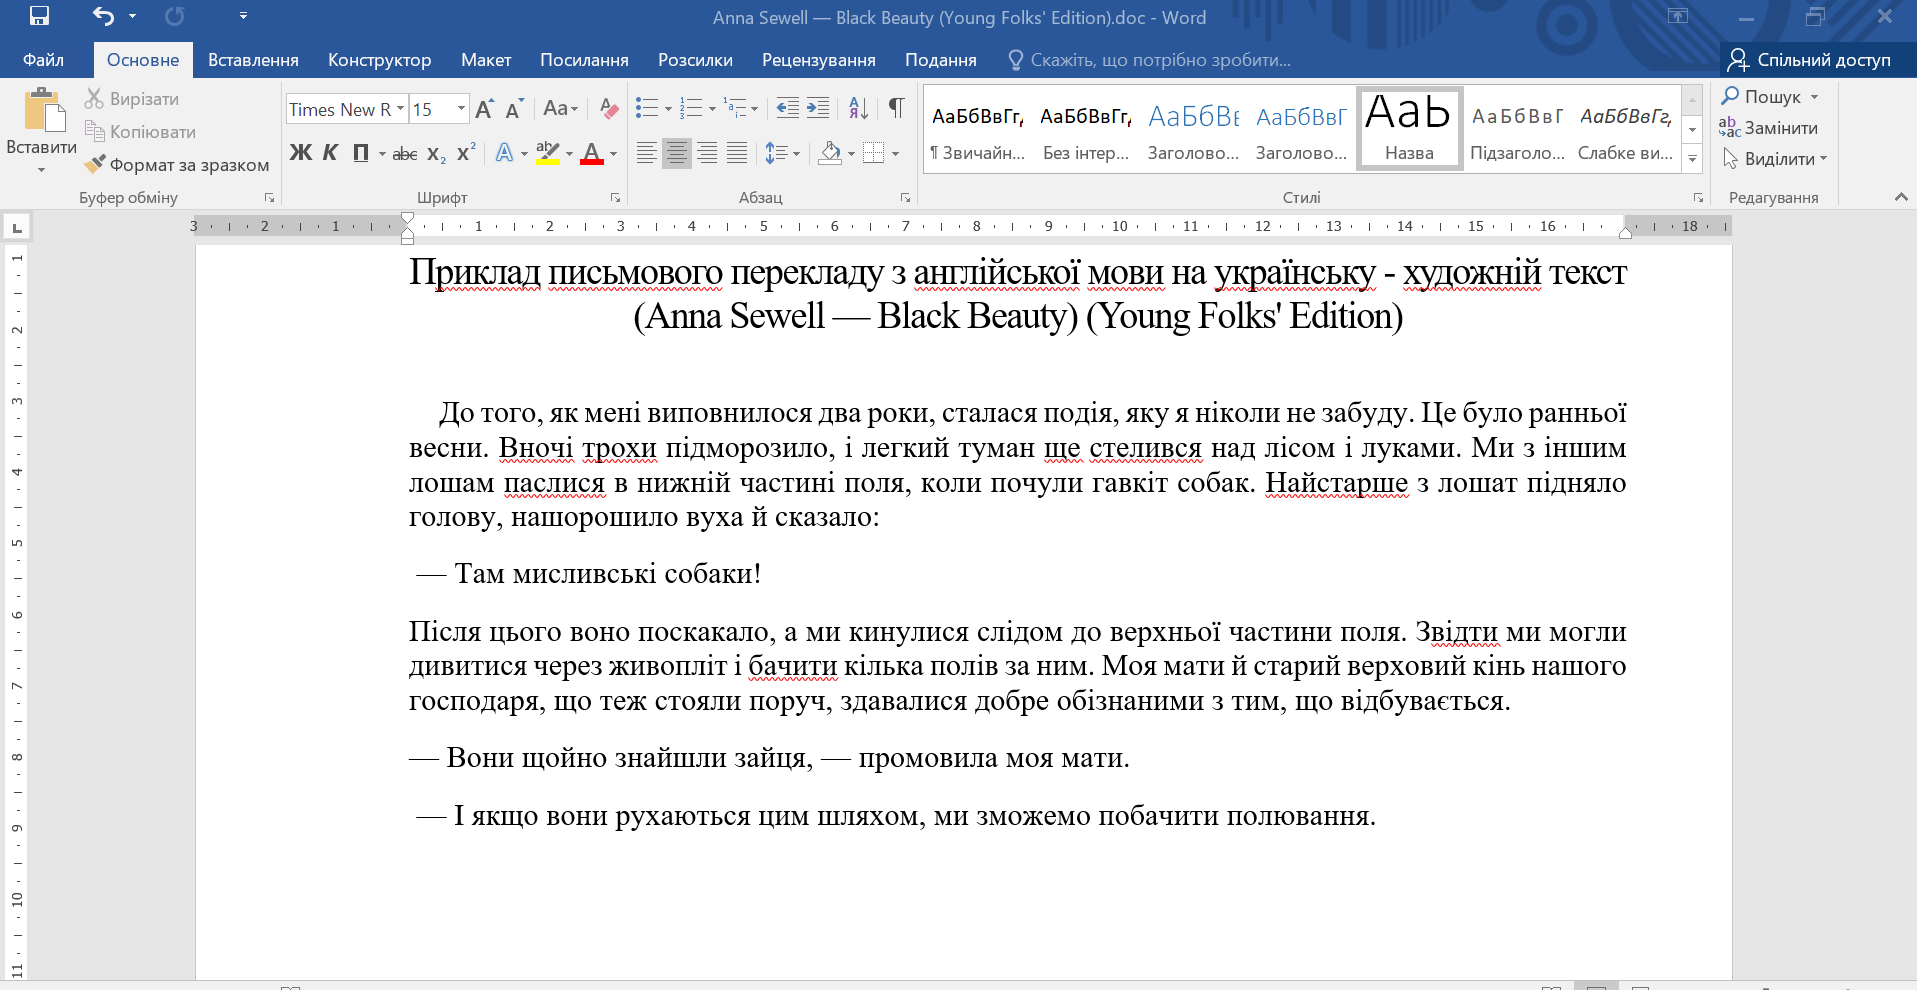Image resolution: width=1917 pixels, height=990 pixels.
Task: Open the Change Case (Aa) dropdown
Action: pos(561,109)
